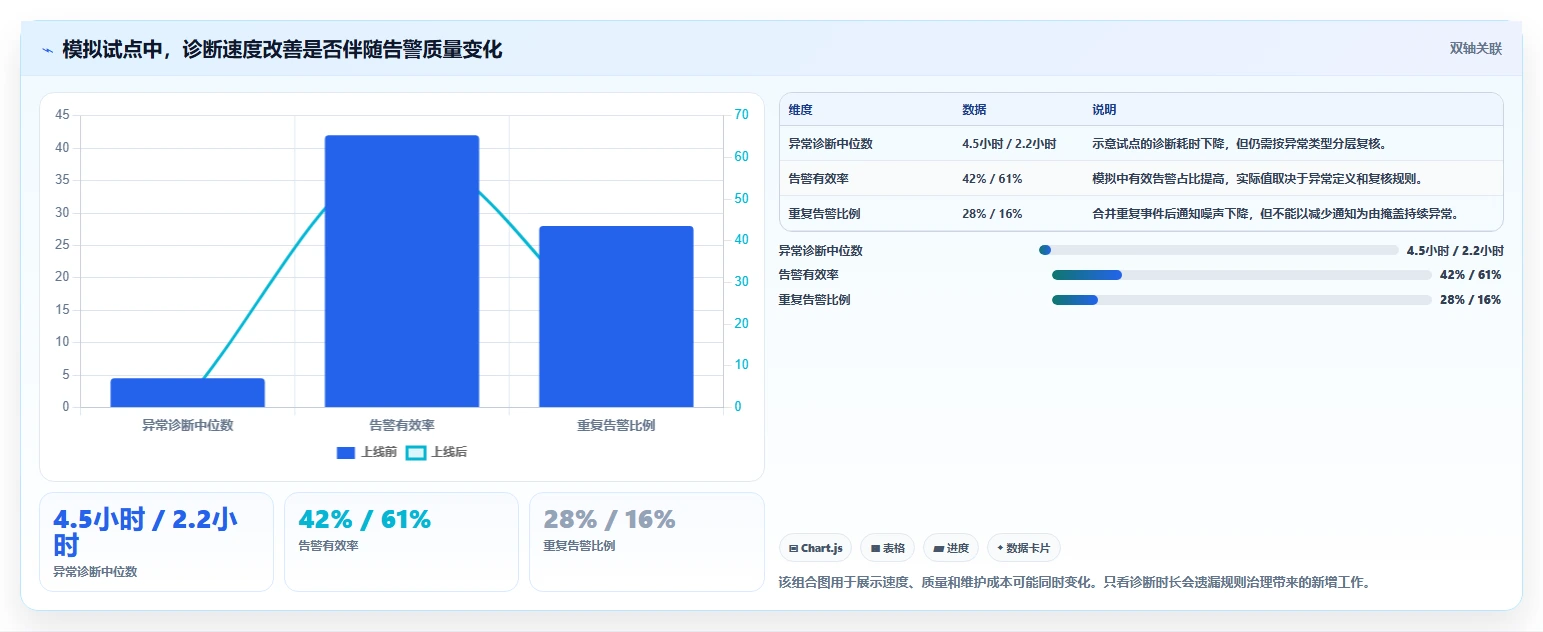Select the Chart.js chip label
The width and height of the screenshot is (1543, 632).
tap(822, 548)
